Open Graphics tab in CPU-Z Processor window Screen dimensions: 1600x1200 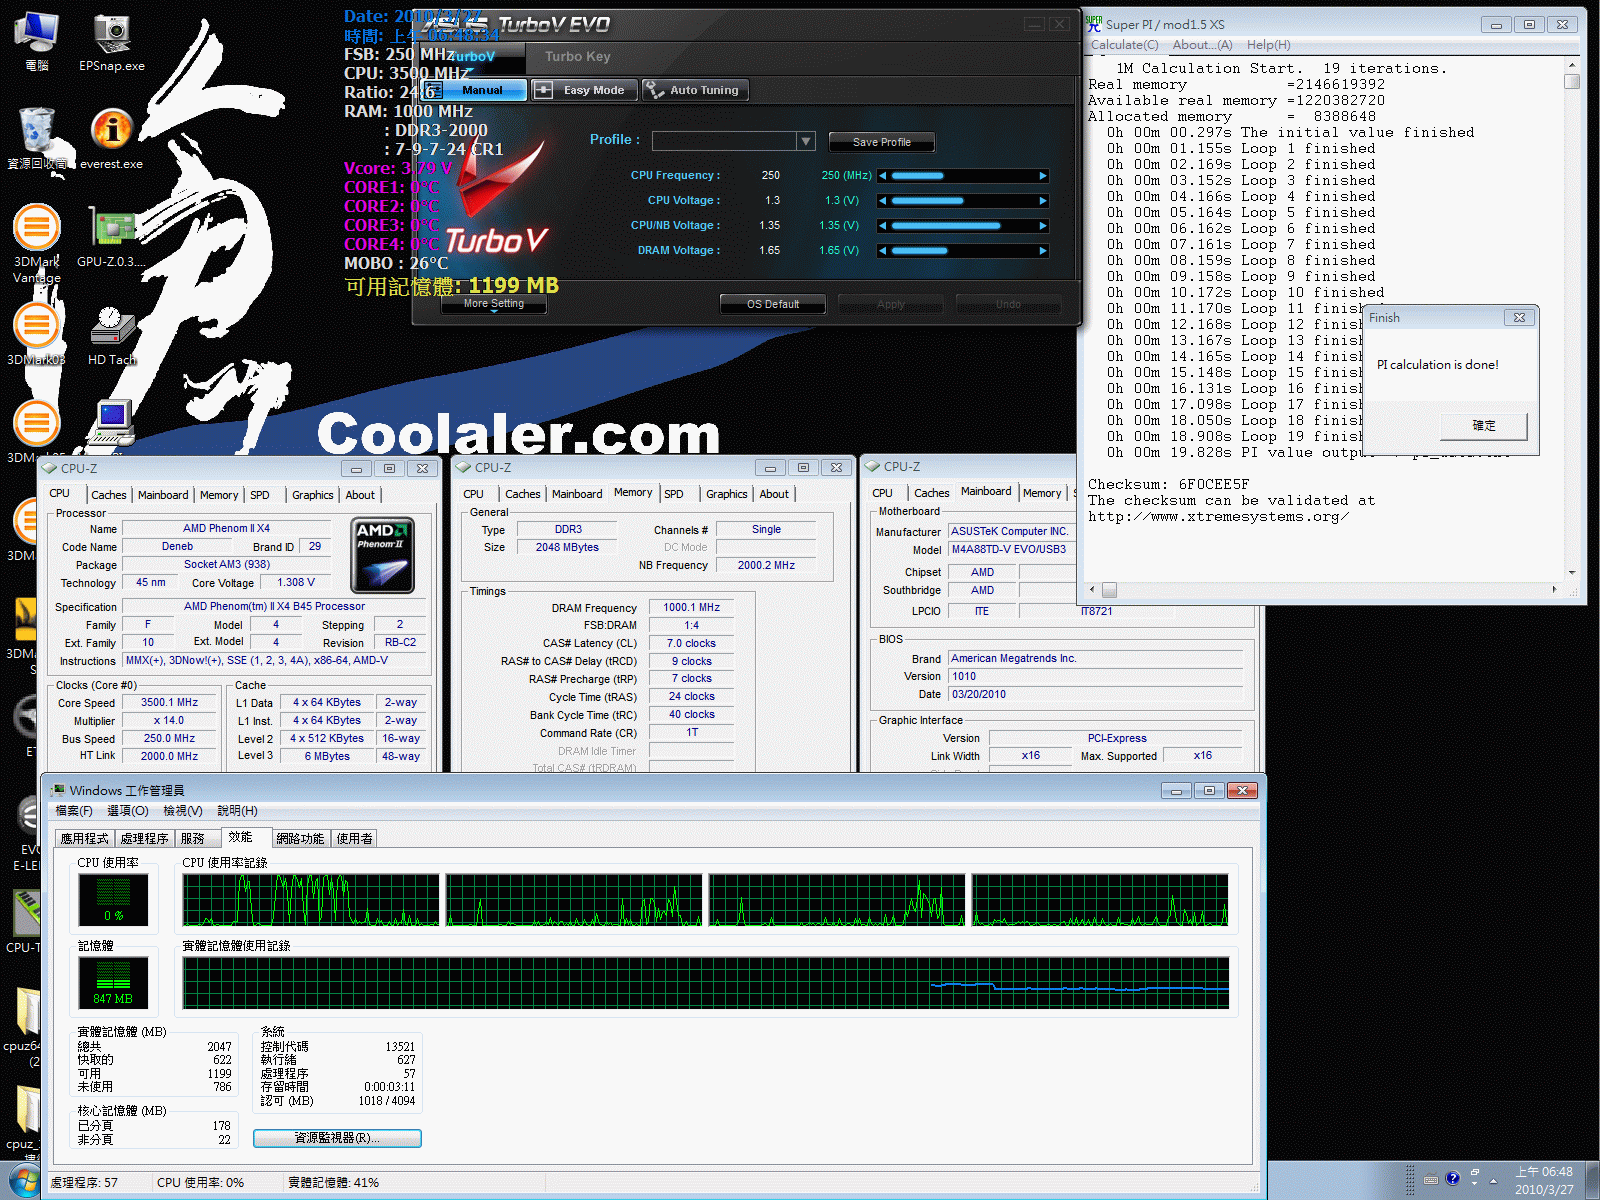313,495
